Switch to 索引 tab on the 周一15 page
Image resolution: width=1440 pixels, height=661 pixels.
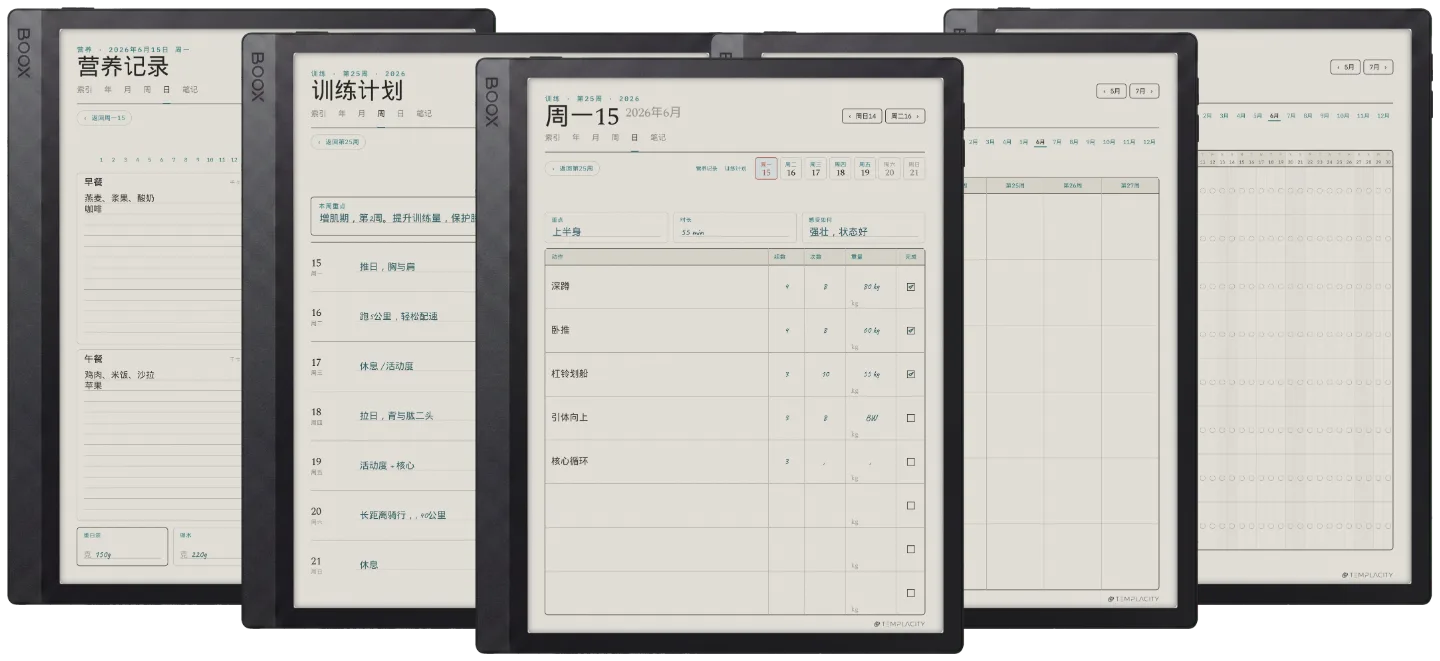coord(552,137)
